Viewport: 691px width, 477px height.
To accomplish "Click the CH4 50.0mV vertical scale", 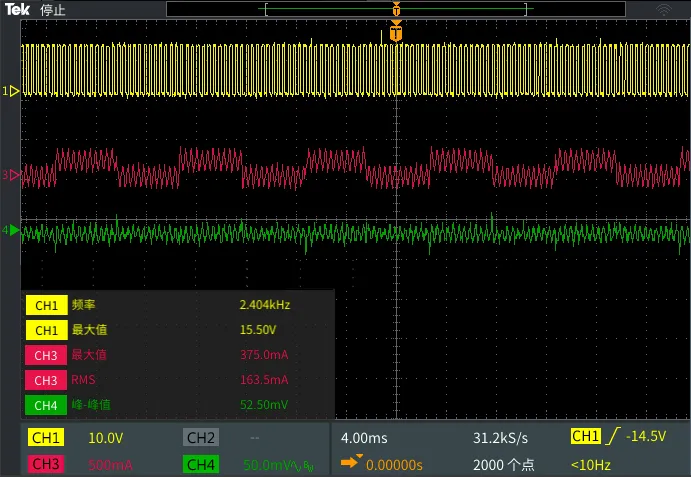I will coord(269,465).
